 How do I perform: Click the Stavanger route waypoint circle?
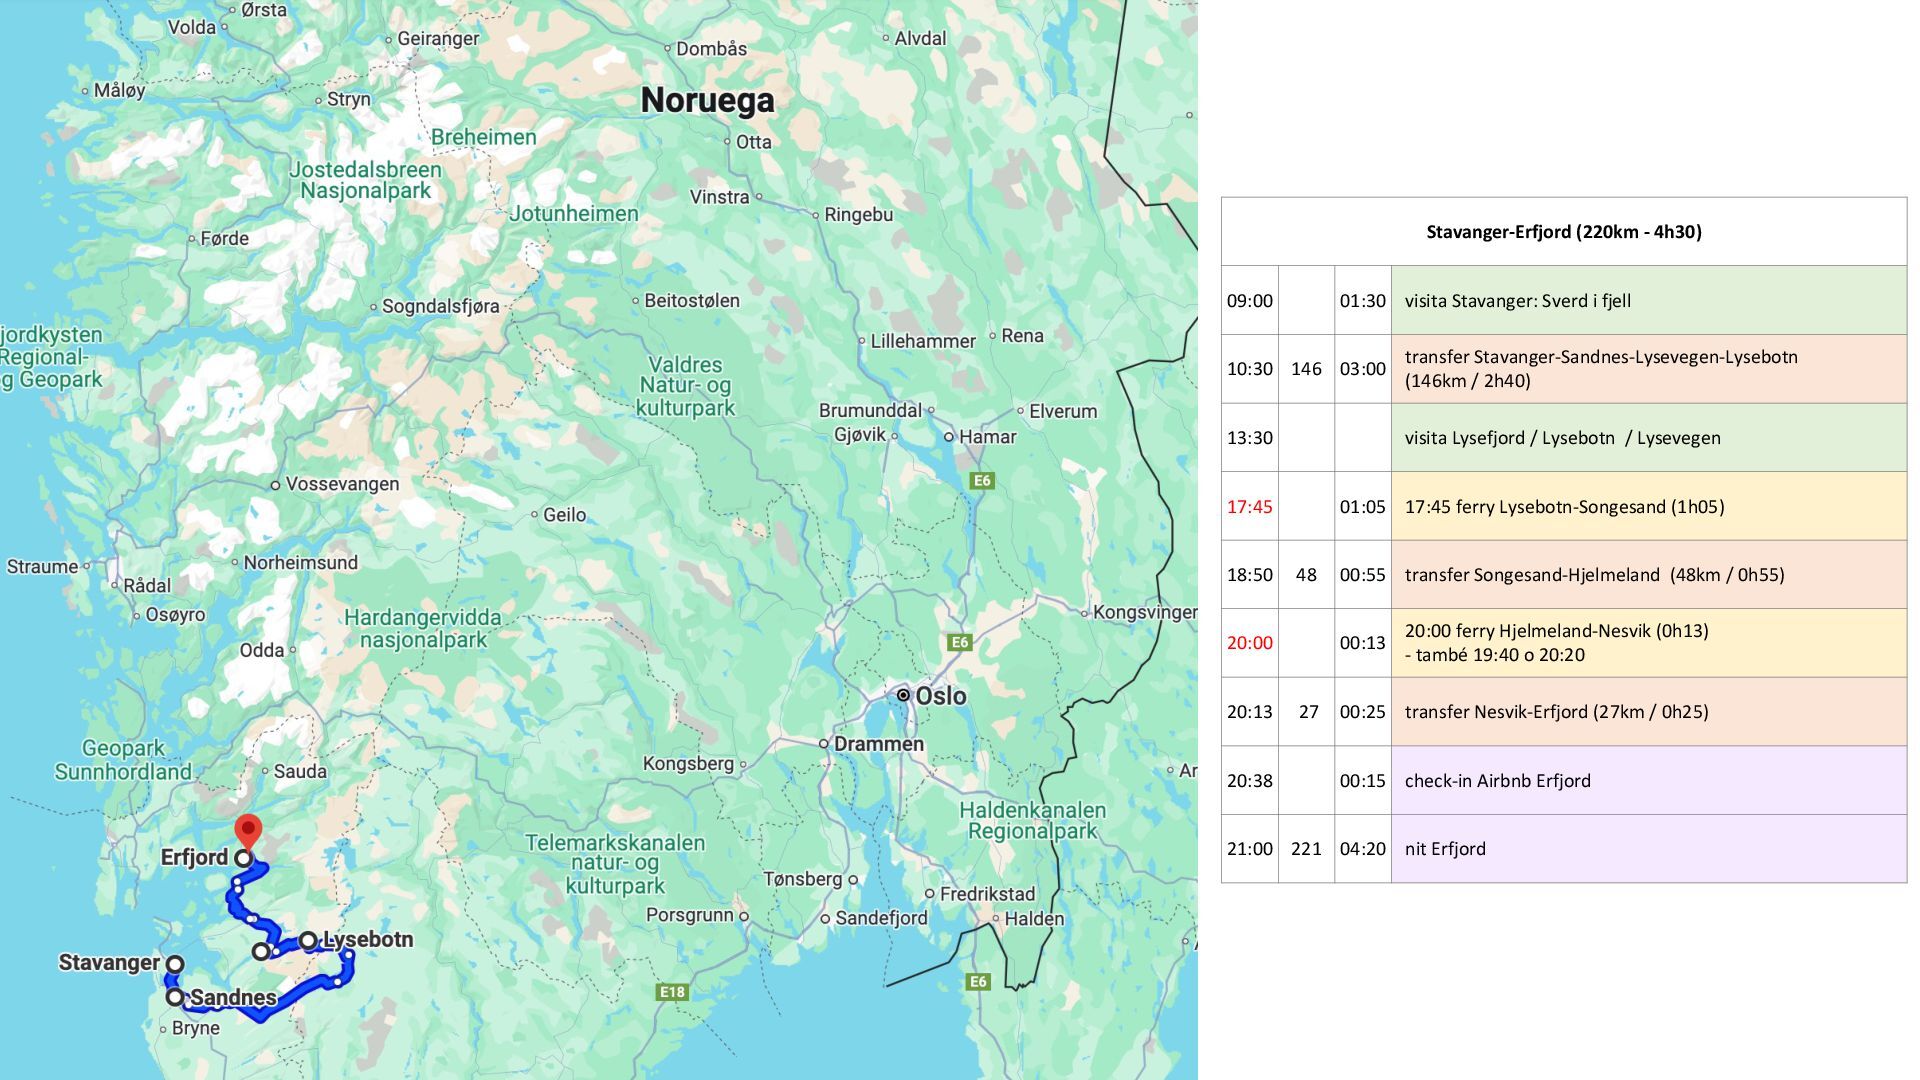pyautogui.click(x=175, y=964)
